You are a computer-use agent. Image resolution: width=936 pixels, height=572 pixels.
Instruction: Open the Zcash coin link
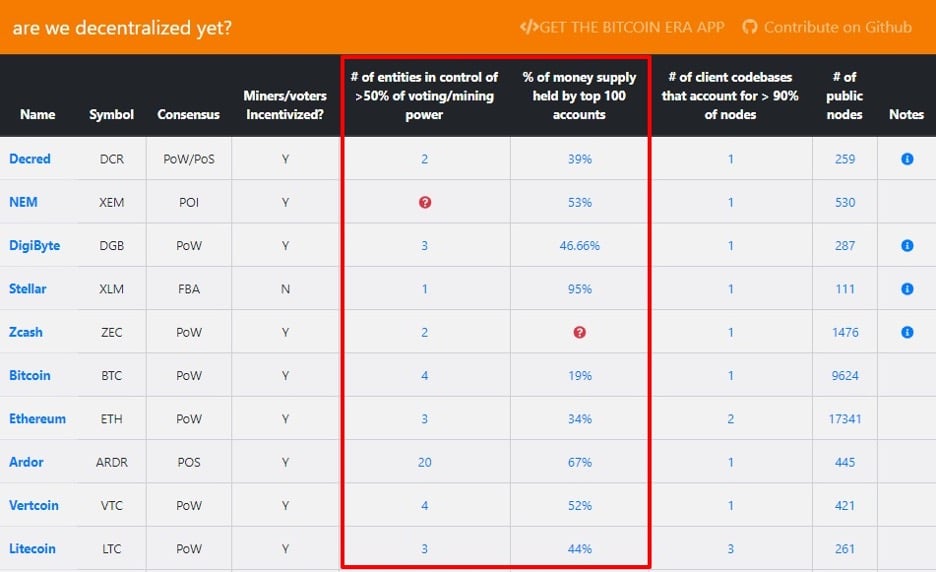tap(26, 332)
